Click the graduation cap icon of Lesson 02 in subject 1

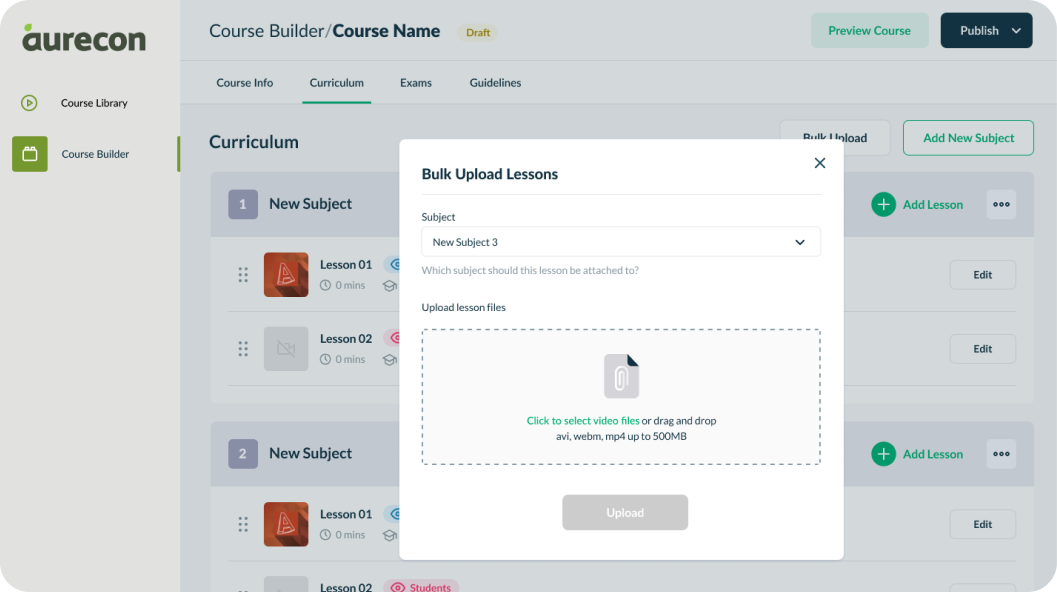point(390,360)
